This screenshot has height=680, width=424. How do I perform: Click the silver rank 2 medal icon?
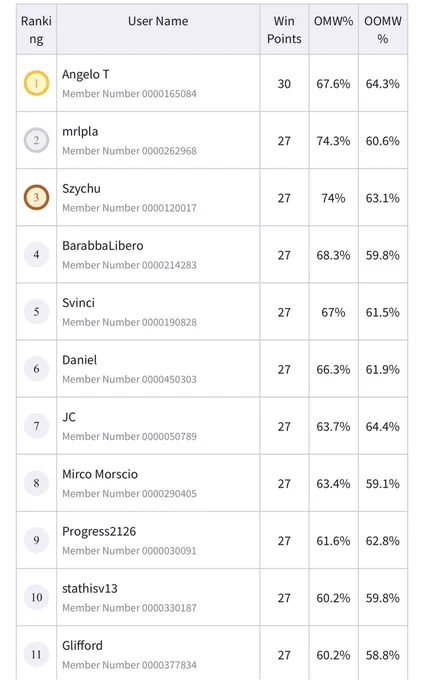pyautogui.click(x=36, y=140)
